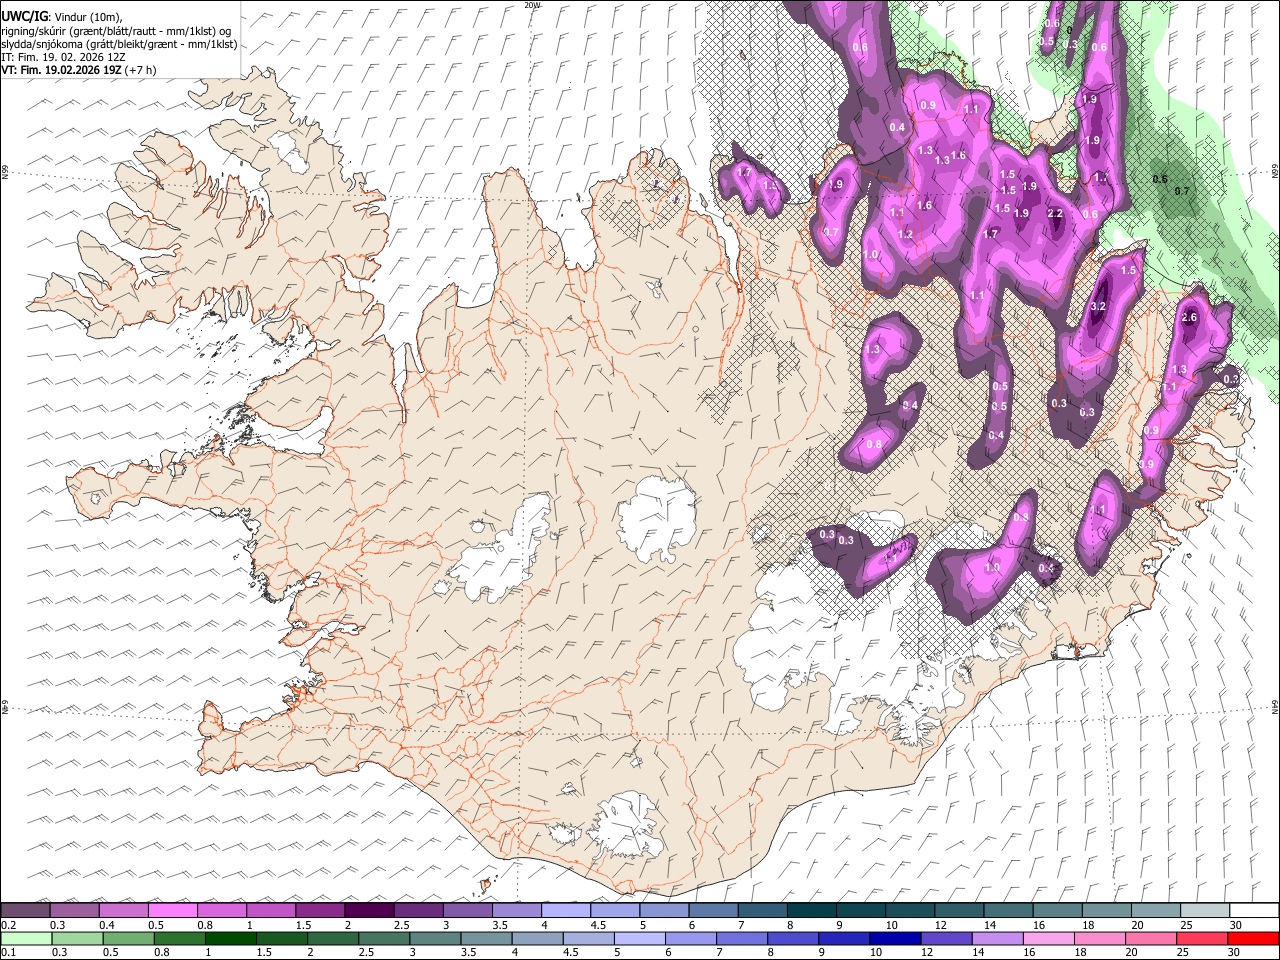Select the 20 pink swatch in bottom legend row
The width and height of the screenshot is (1280, 960).
[x=1150, y=939]
